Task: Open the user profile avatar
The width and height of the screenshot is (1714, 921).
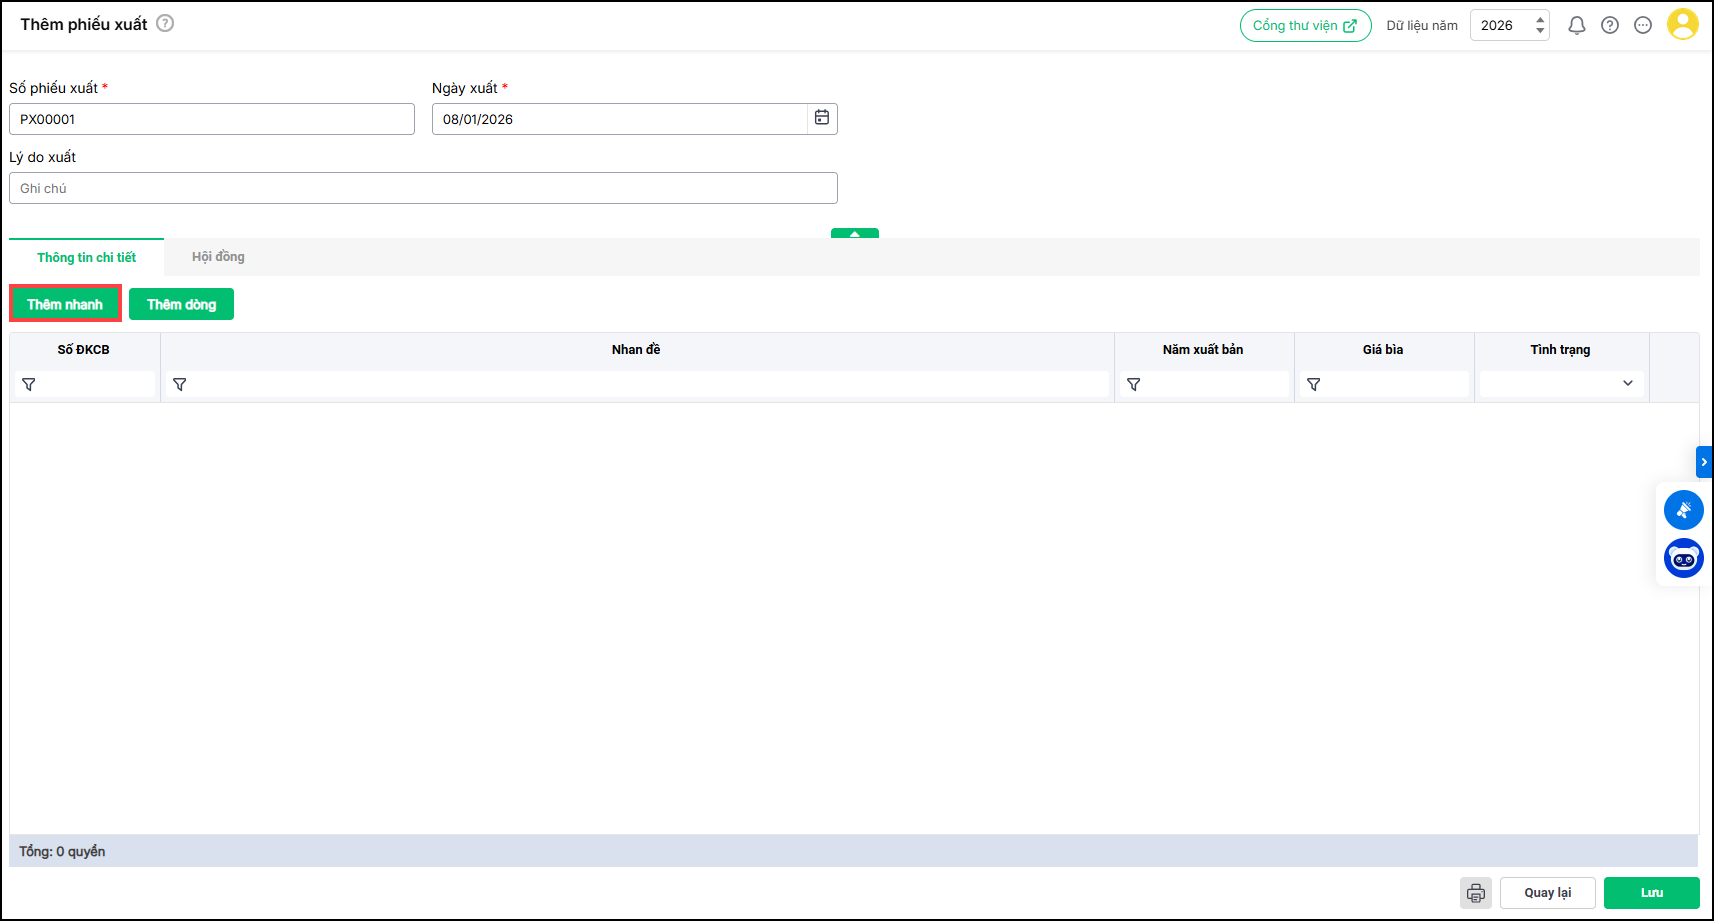Action: point(1682,25)
